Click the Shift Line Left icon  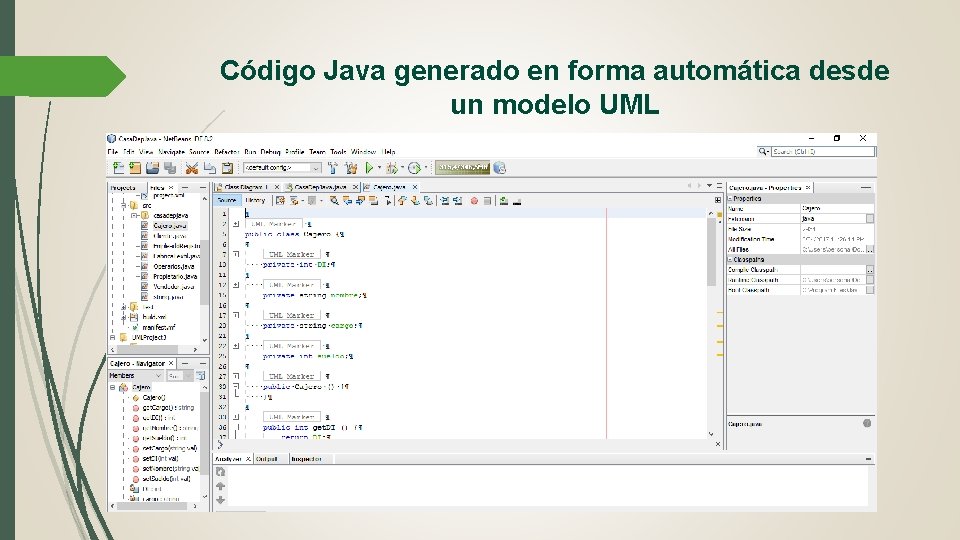[x=445, y=200]
